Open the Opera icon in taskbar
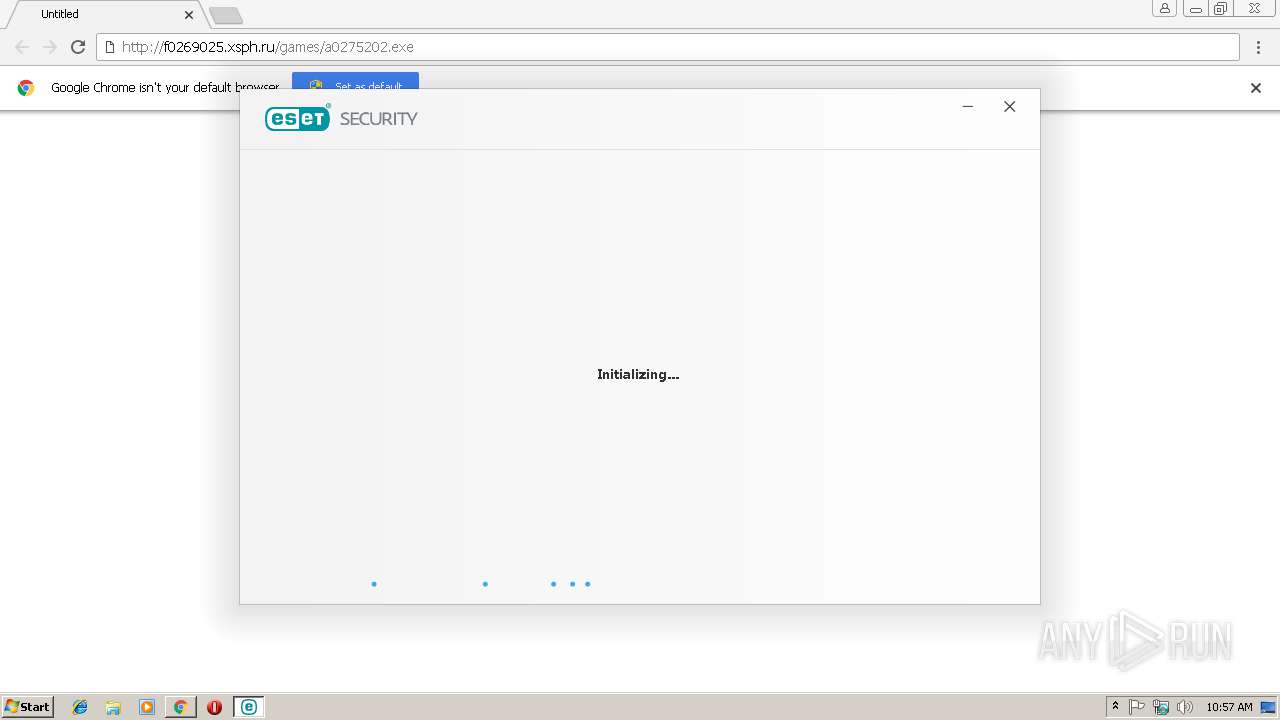The image size is (1280, 720). point(214,707)
